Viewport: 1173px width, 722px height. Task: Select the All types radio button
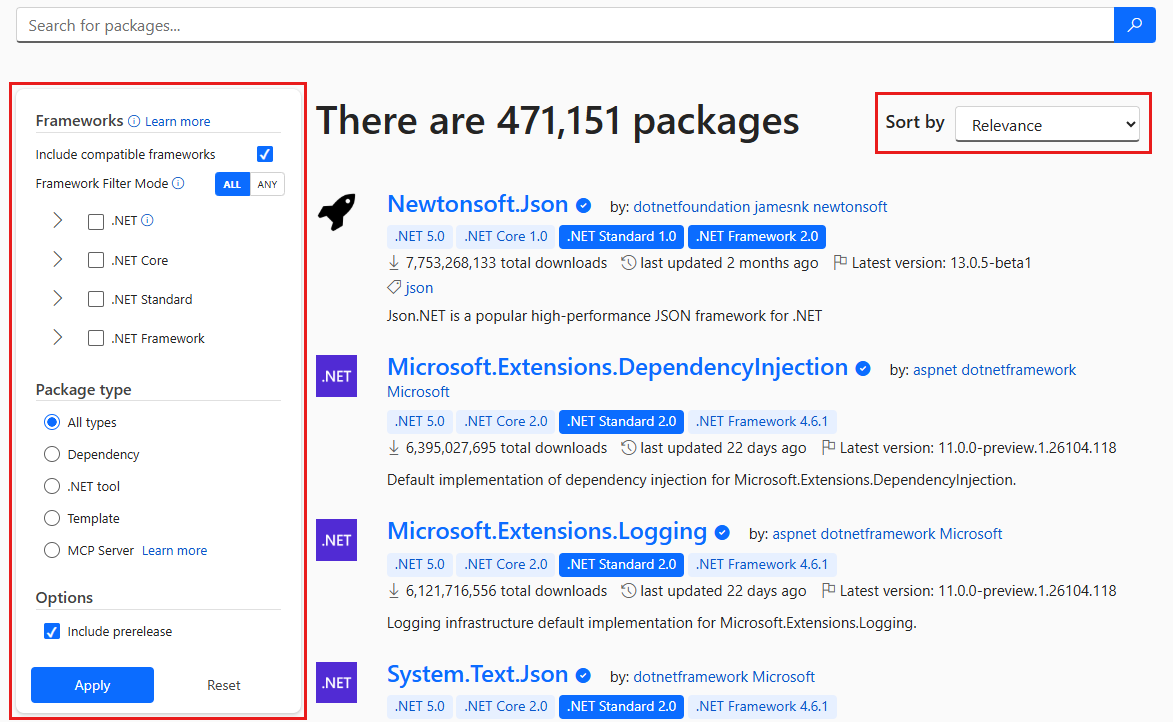[x=52, y=422]
